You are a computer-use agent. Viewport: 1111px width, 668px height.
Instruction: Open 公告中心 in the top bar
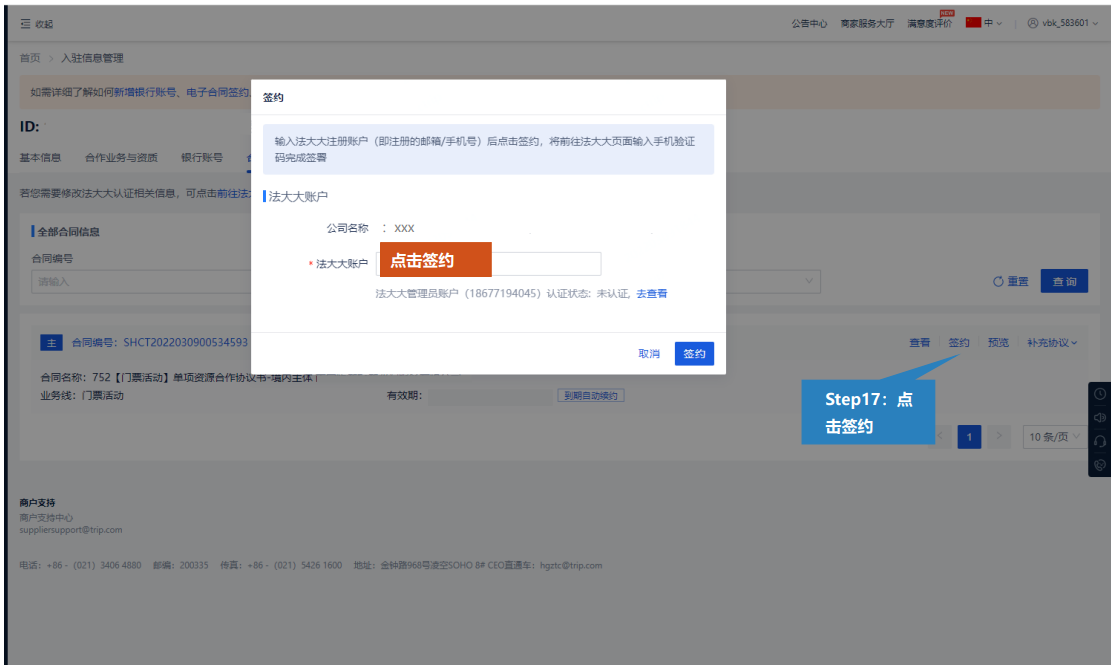808,24
